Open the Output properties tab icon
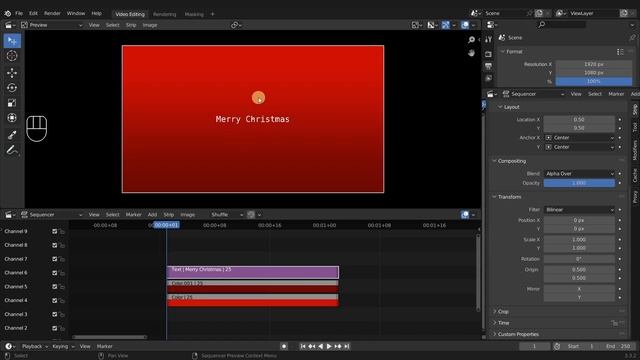 point(489,66)
